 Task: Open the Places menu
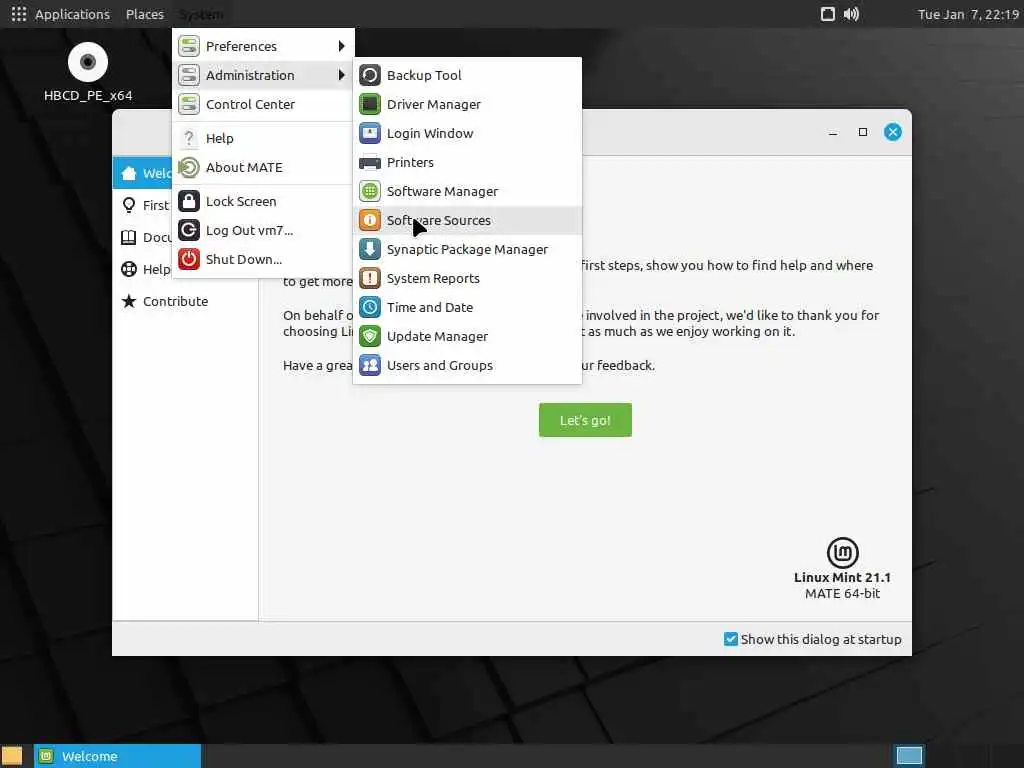coord(145,14)
